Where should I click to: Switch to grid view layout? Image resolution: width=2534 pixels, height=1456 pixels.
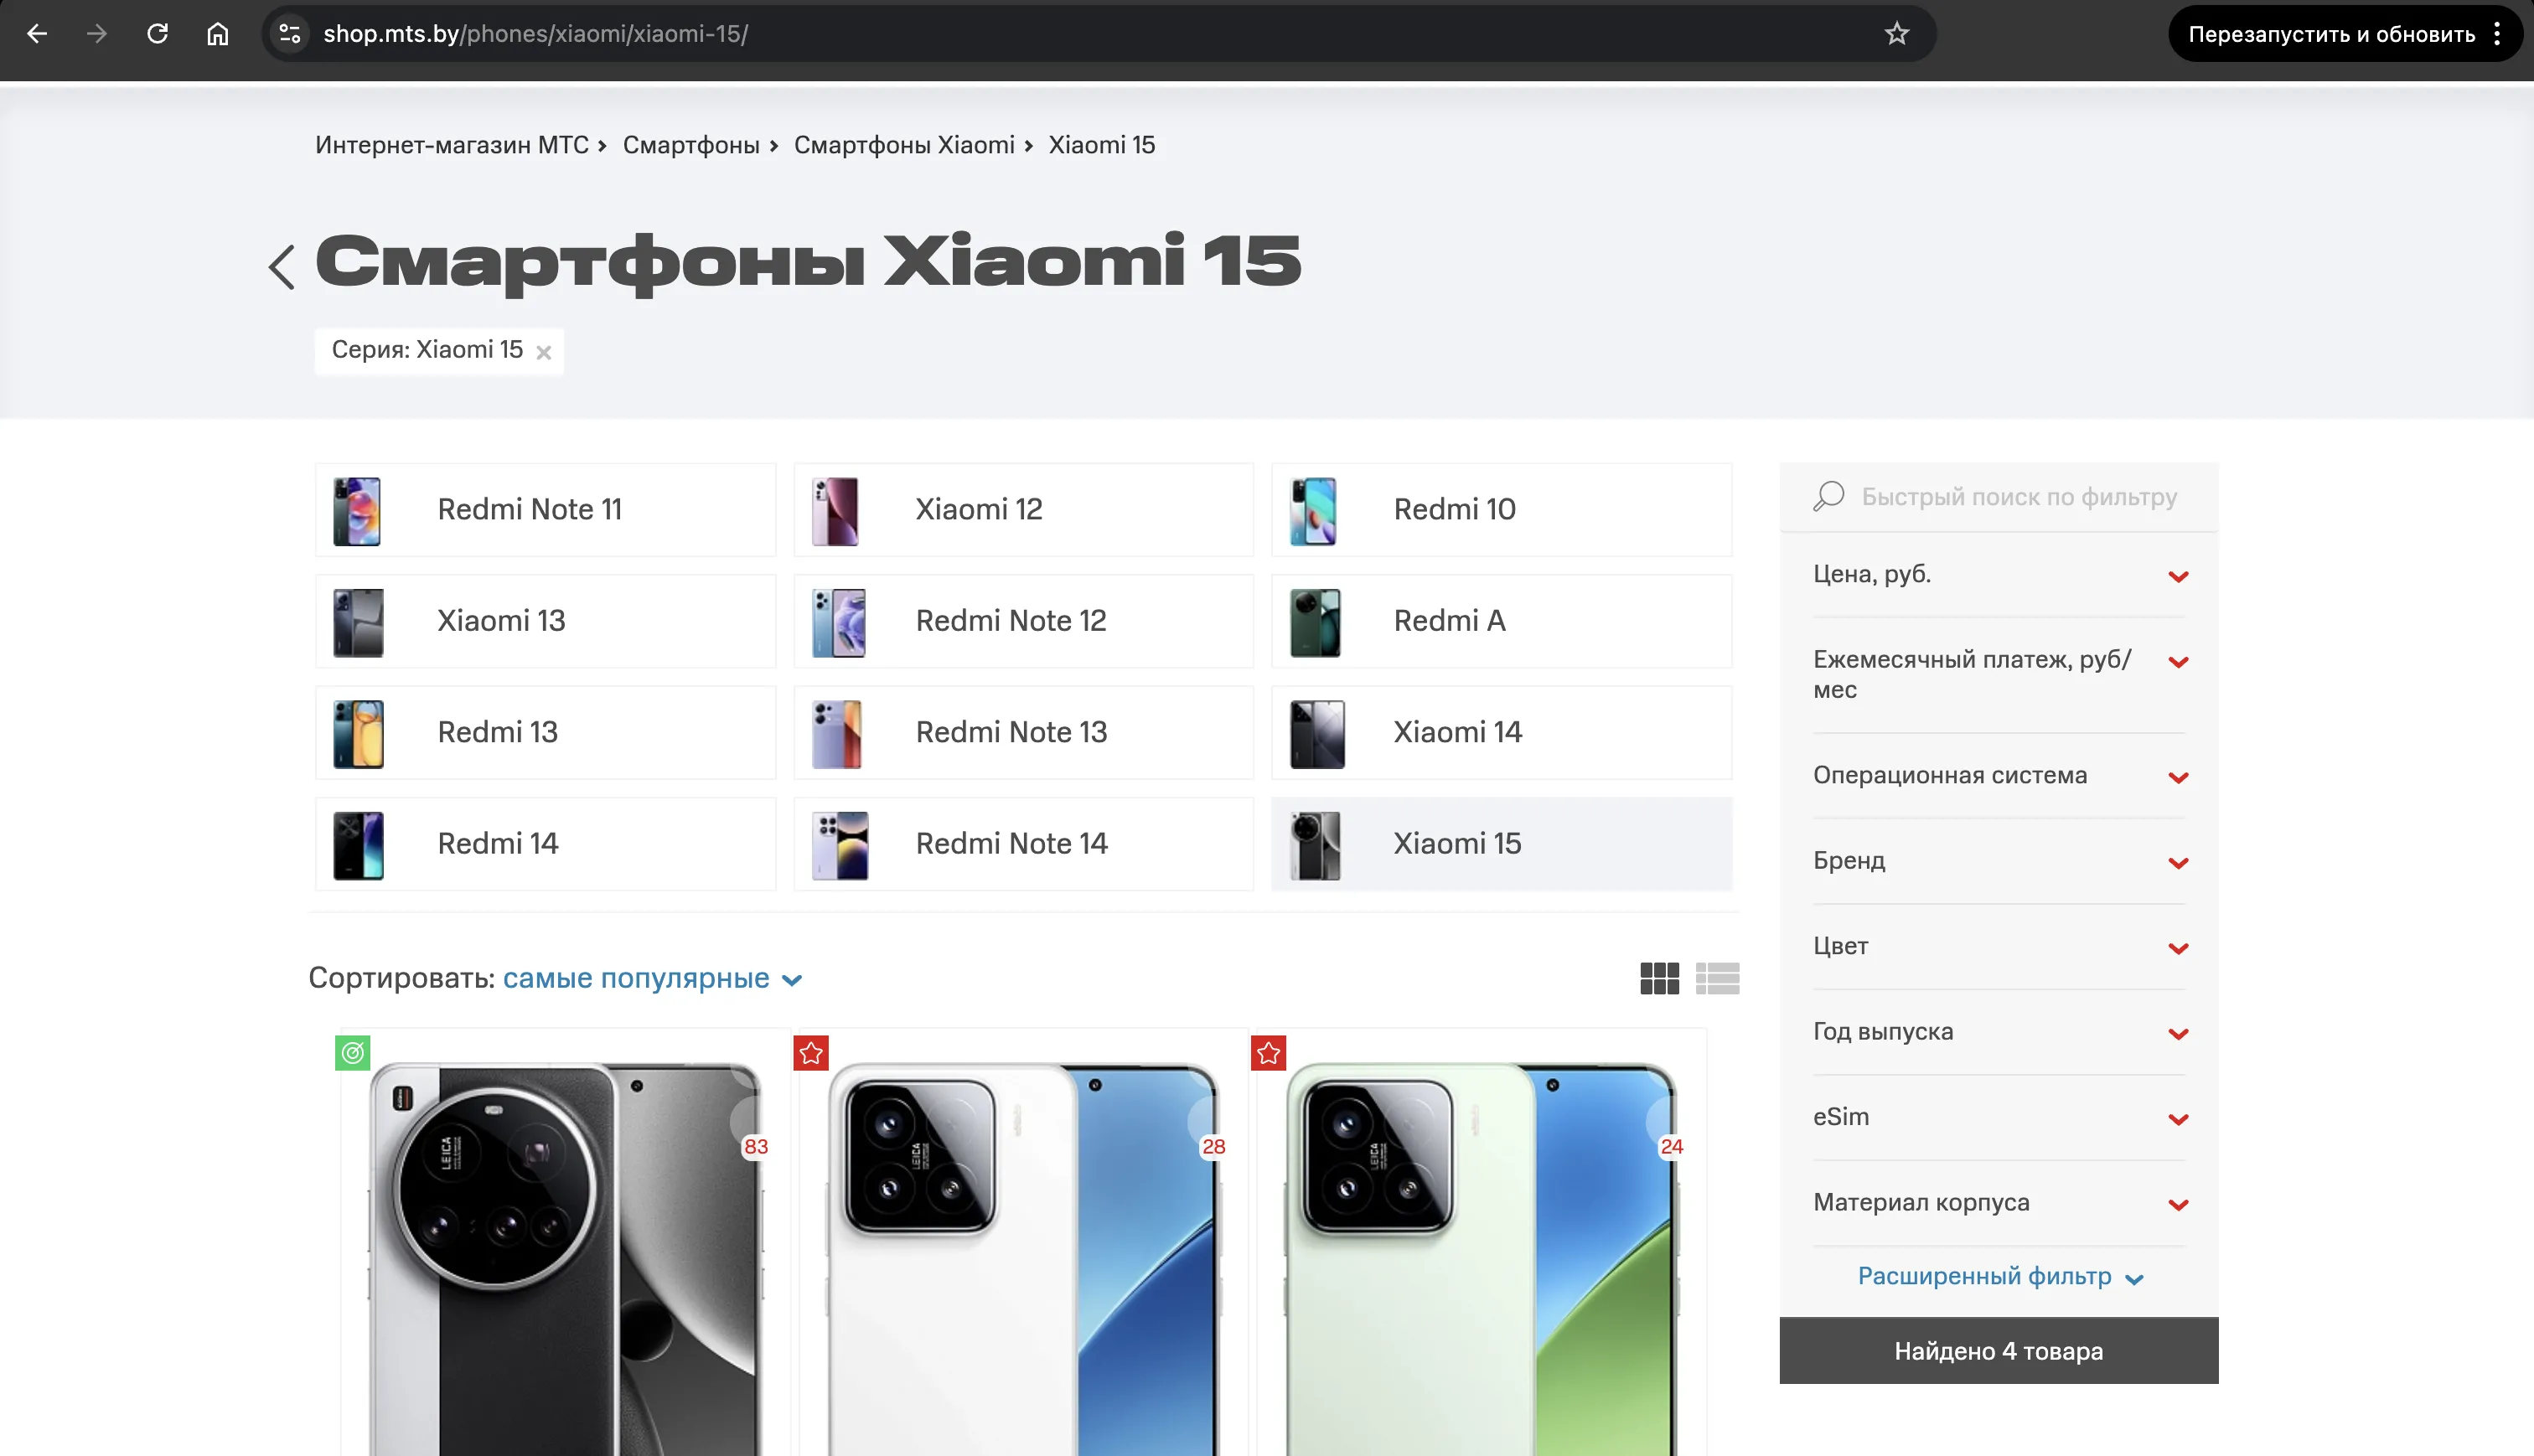1659,978
